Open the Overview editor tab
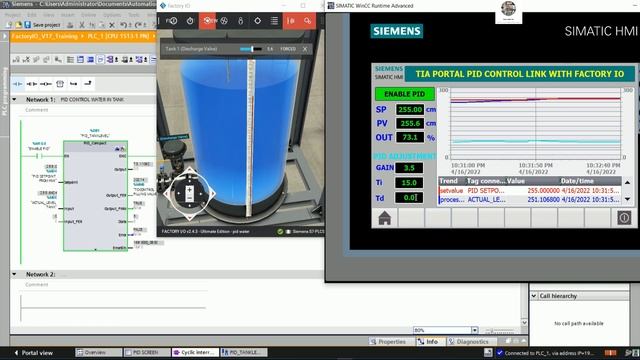The image size is (640, 360). point(98,352)
